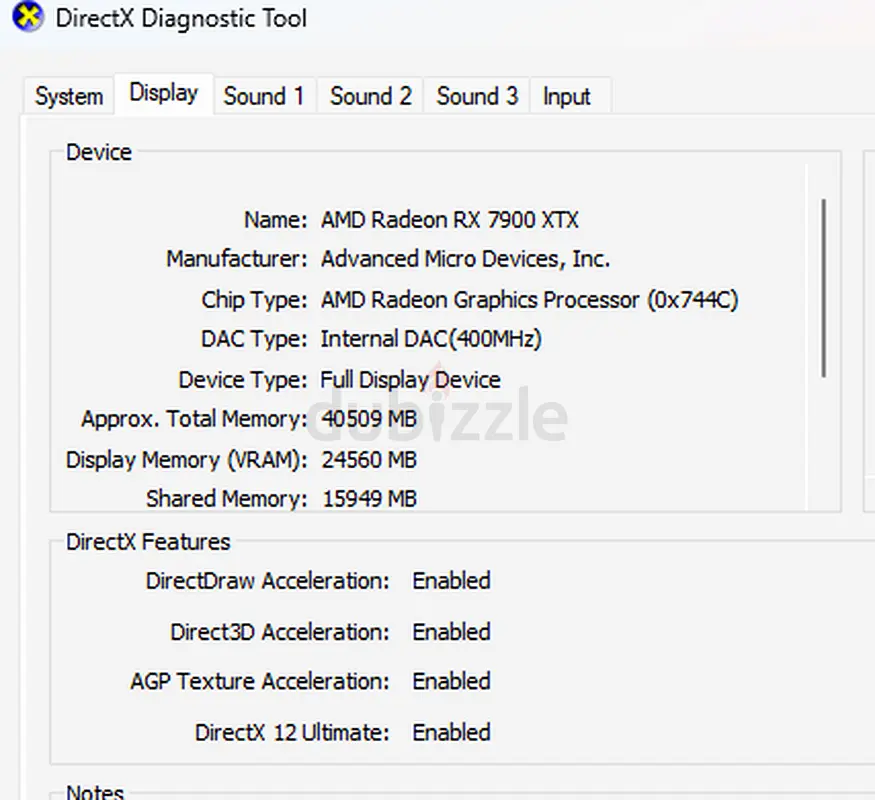Click the DirectX Diagnostic Tool window title
The image size is (875, 800).
(181, 18)
